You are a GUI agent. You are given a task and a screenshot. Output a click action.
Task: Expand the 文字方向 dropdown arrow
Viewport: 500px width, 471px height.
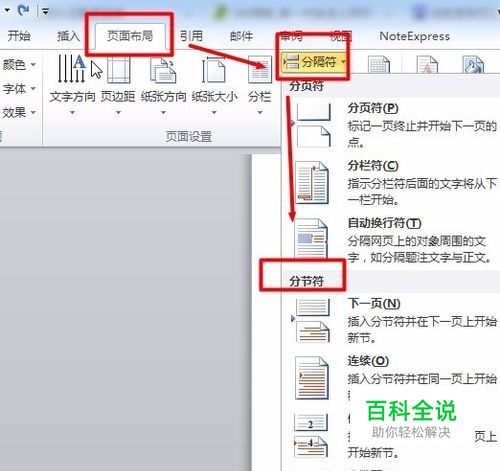tap(72, 113)
